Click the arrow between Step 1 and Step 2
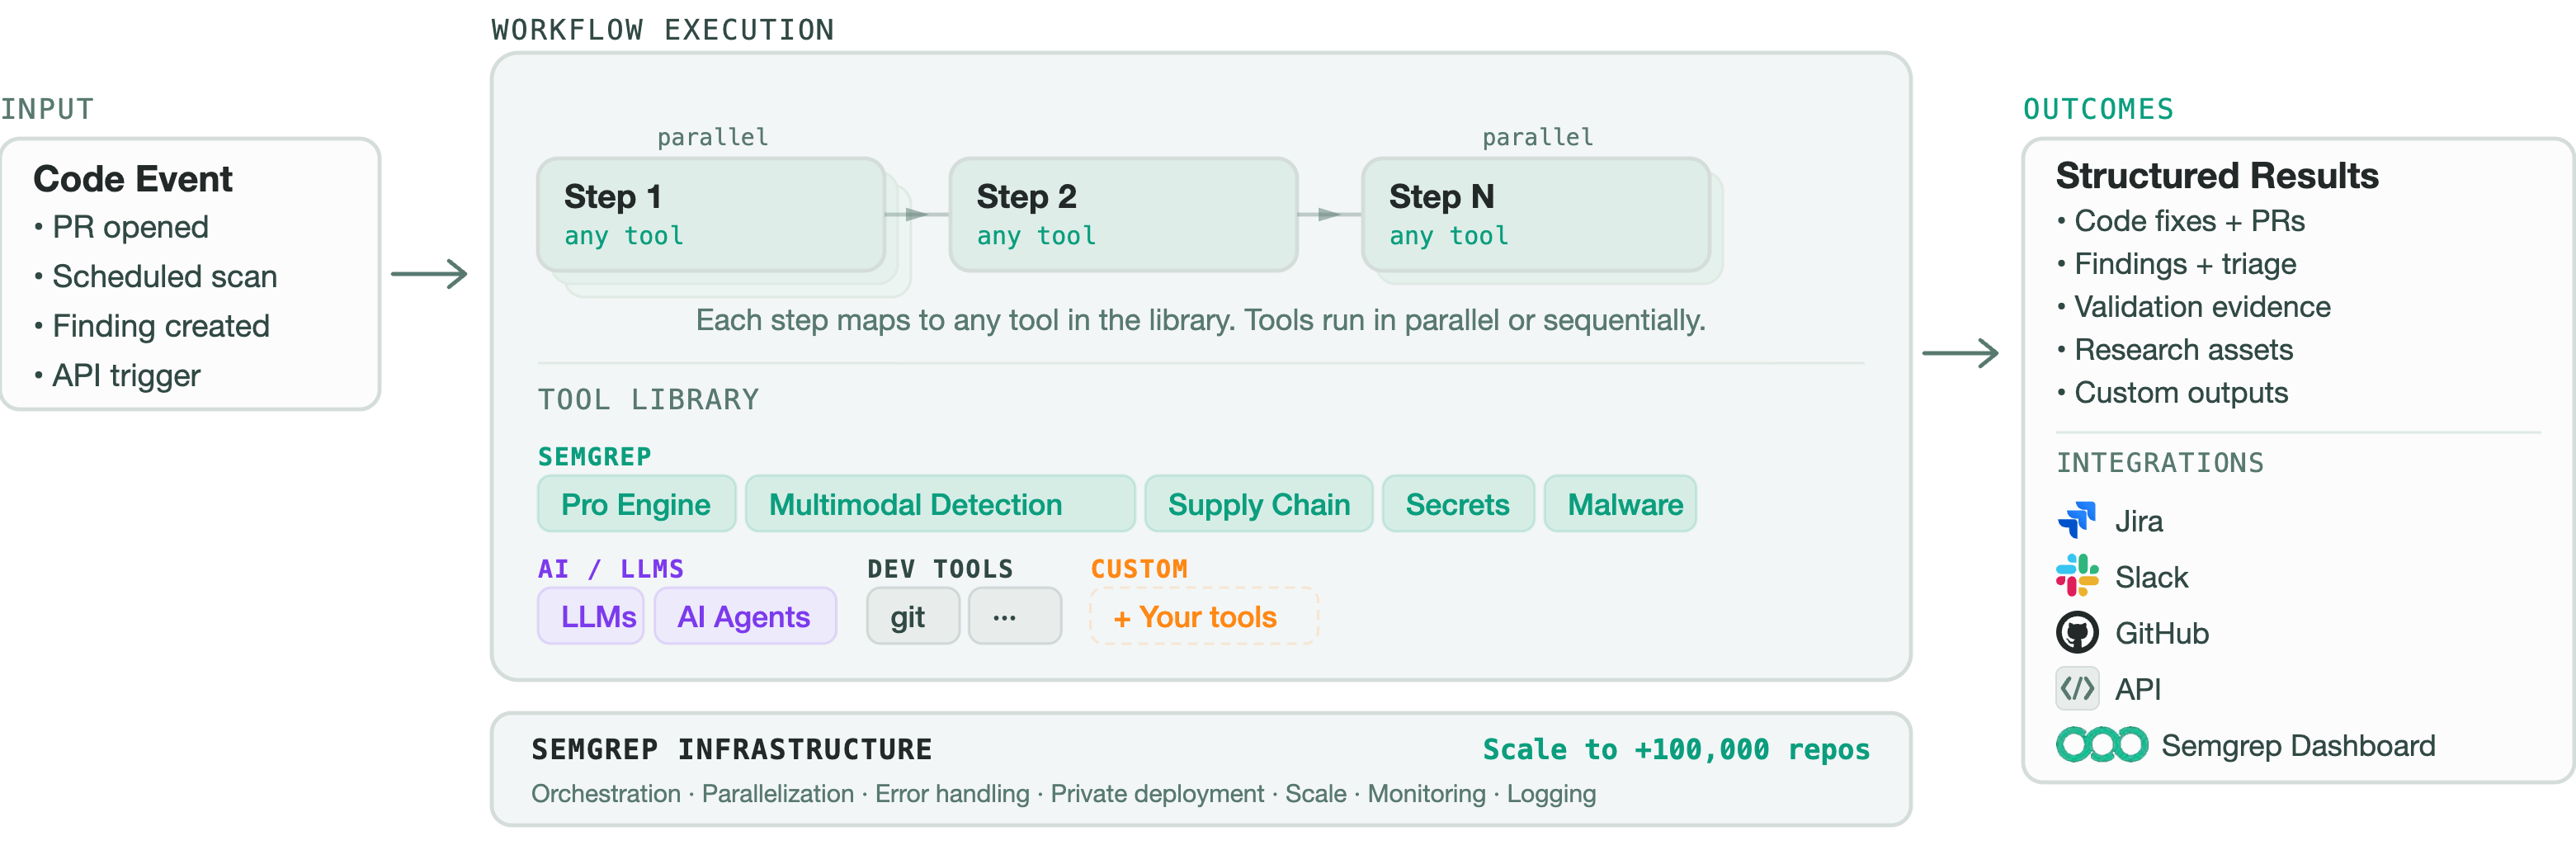The width and height of the screenshot is (2576, 850). pos(917,215)
